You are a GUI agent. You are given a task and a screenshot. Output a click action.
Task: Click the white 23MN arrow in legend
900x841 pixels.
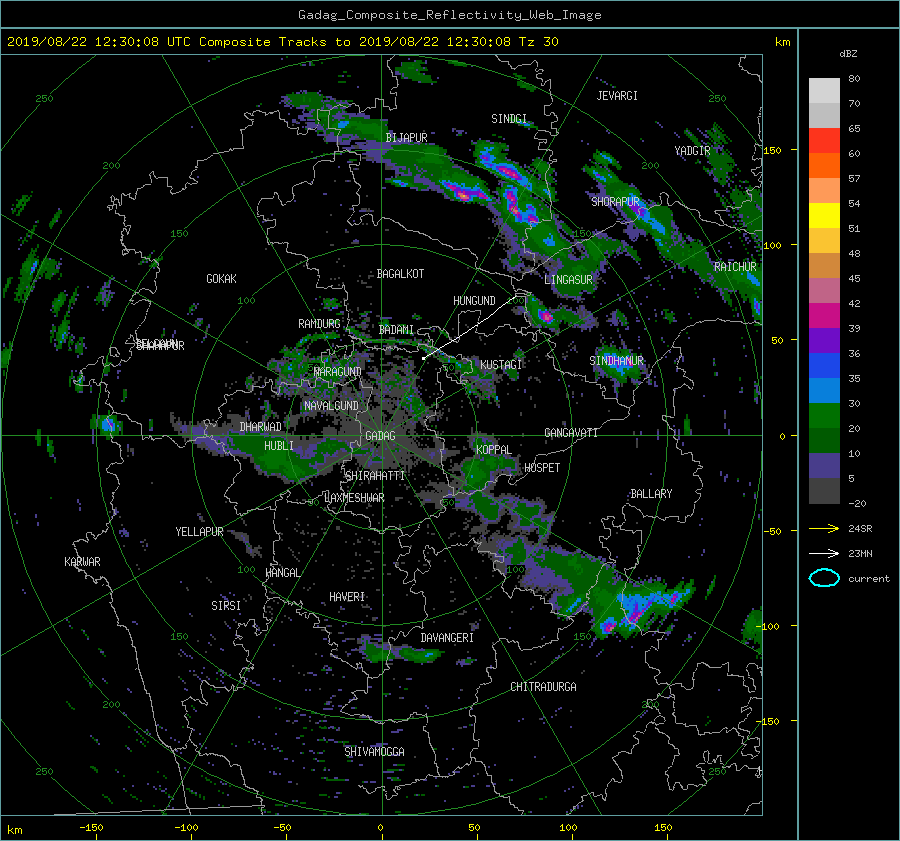pos(824,553)
